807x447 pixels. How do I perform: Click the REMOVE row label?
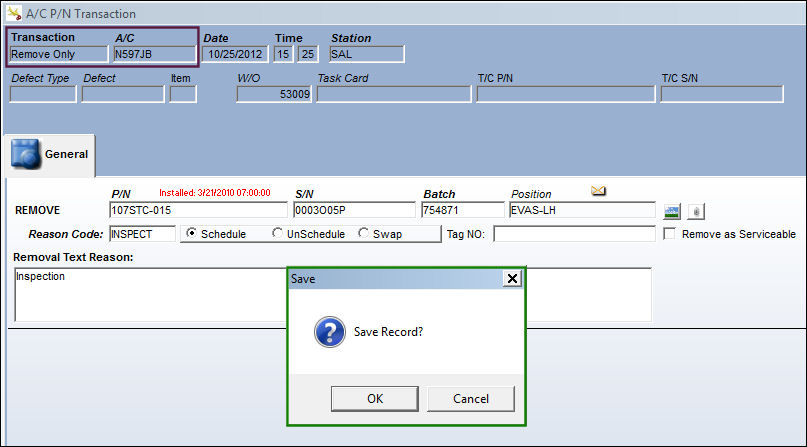(x=38, y=210)
